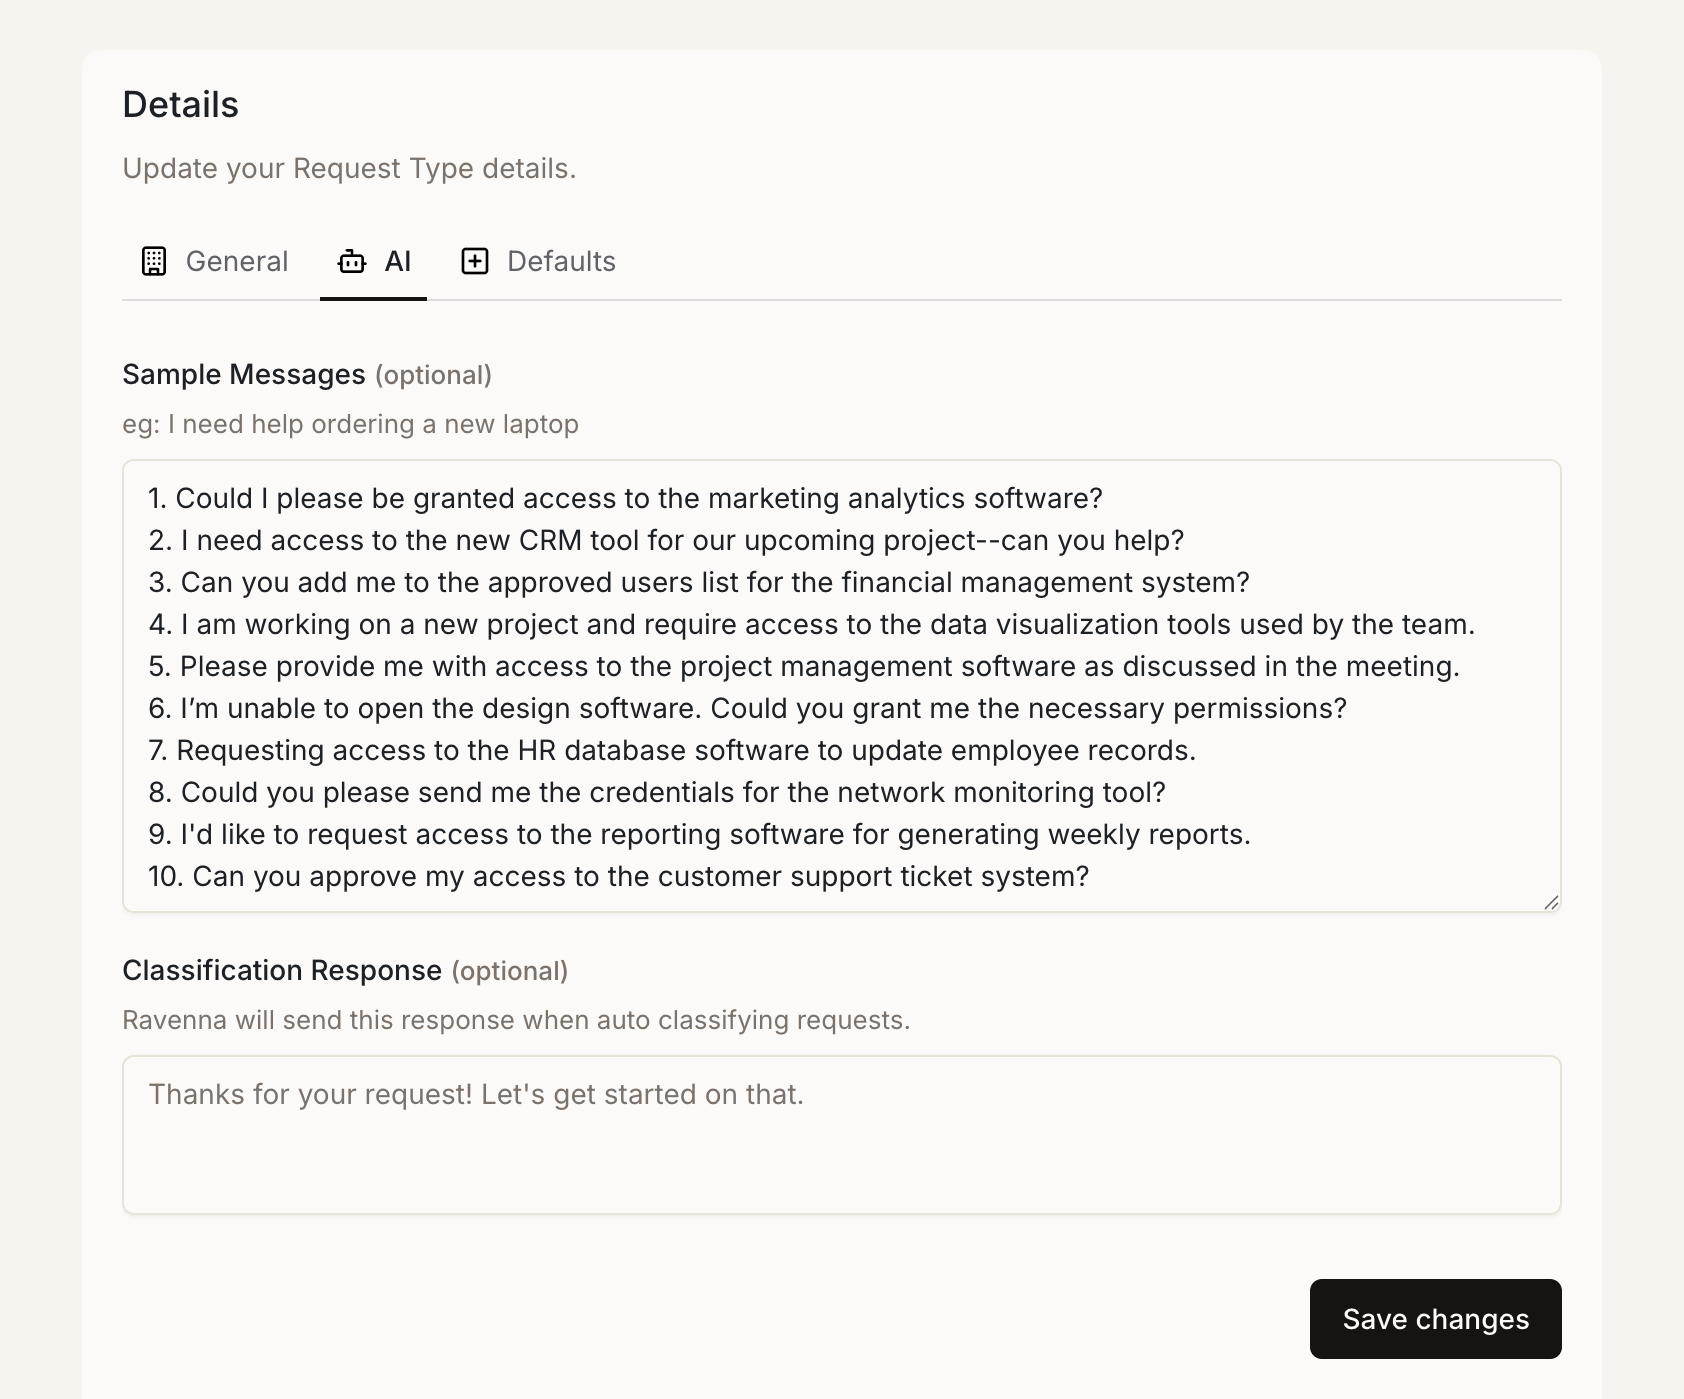Click the customer support ticket system line
Screen dimensions: 1684x1399
[618, 876]
